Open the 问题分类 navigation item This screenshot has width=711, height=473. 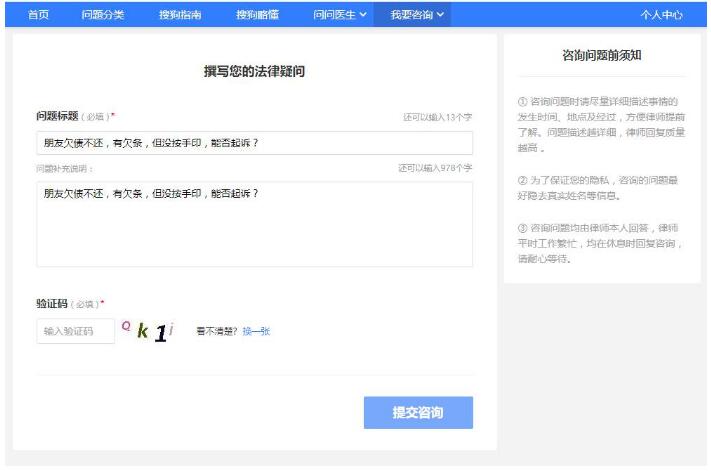(x=103, y=15)
